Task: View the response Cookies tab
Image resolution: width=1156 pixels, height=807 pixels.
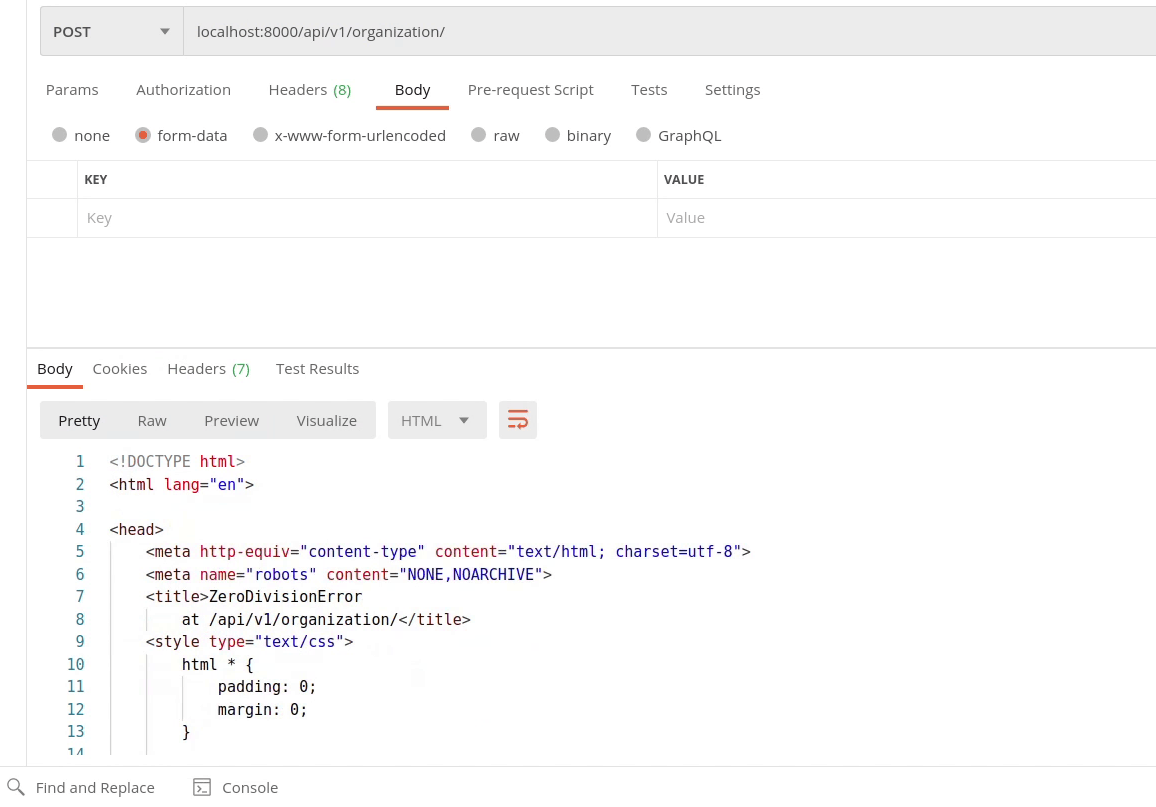Action: (119, 368)
